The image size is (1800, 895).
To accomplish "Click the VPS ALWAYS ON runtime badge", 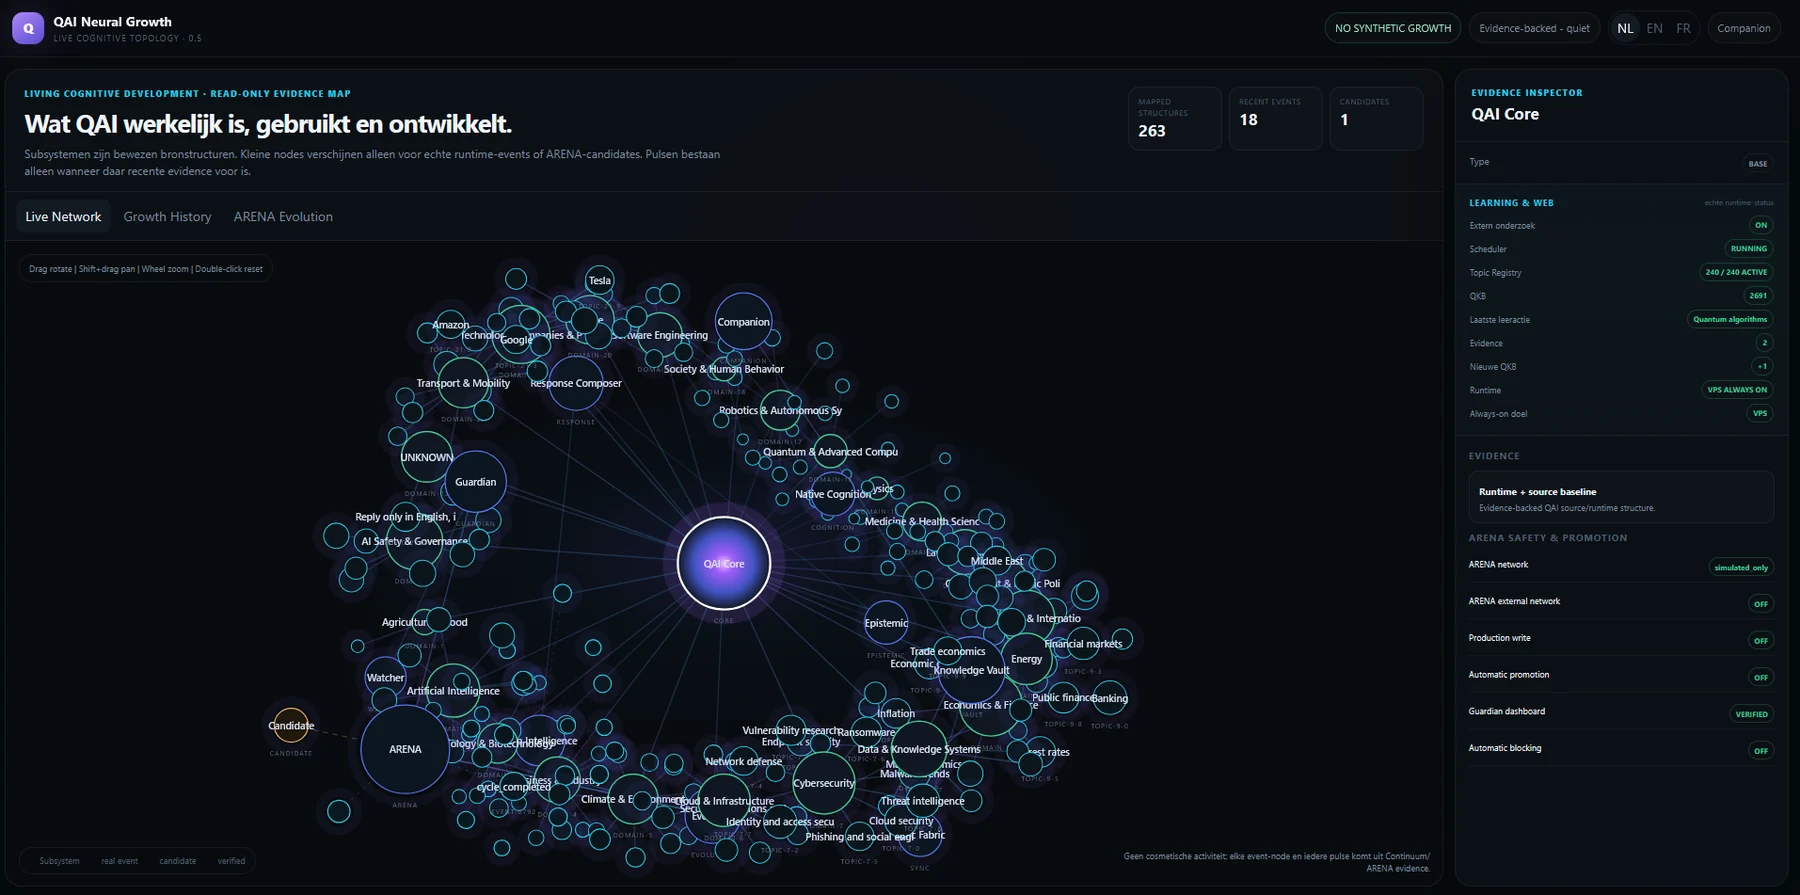I will pos(1737,390).
